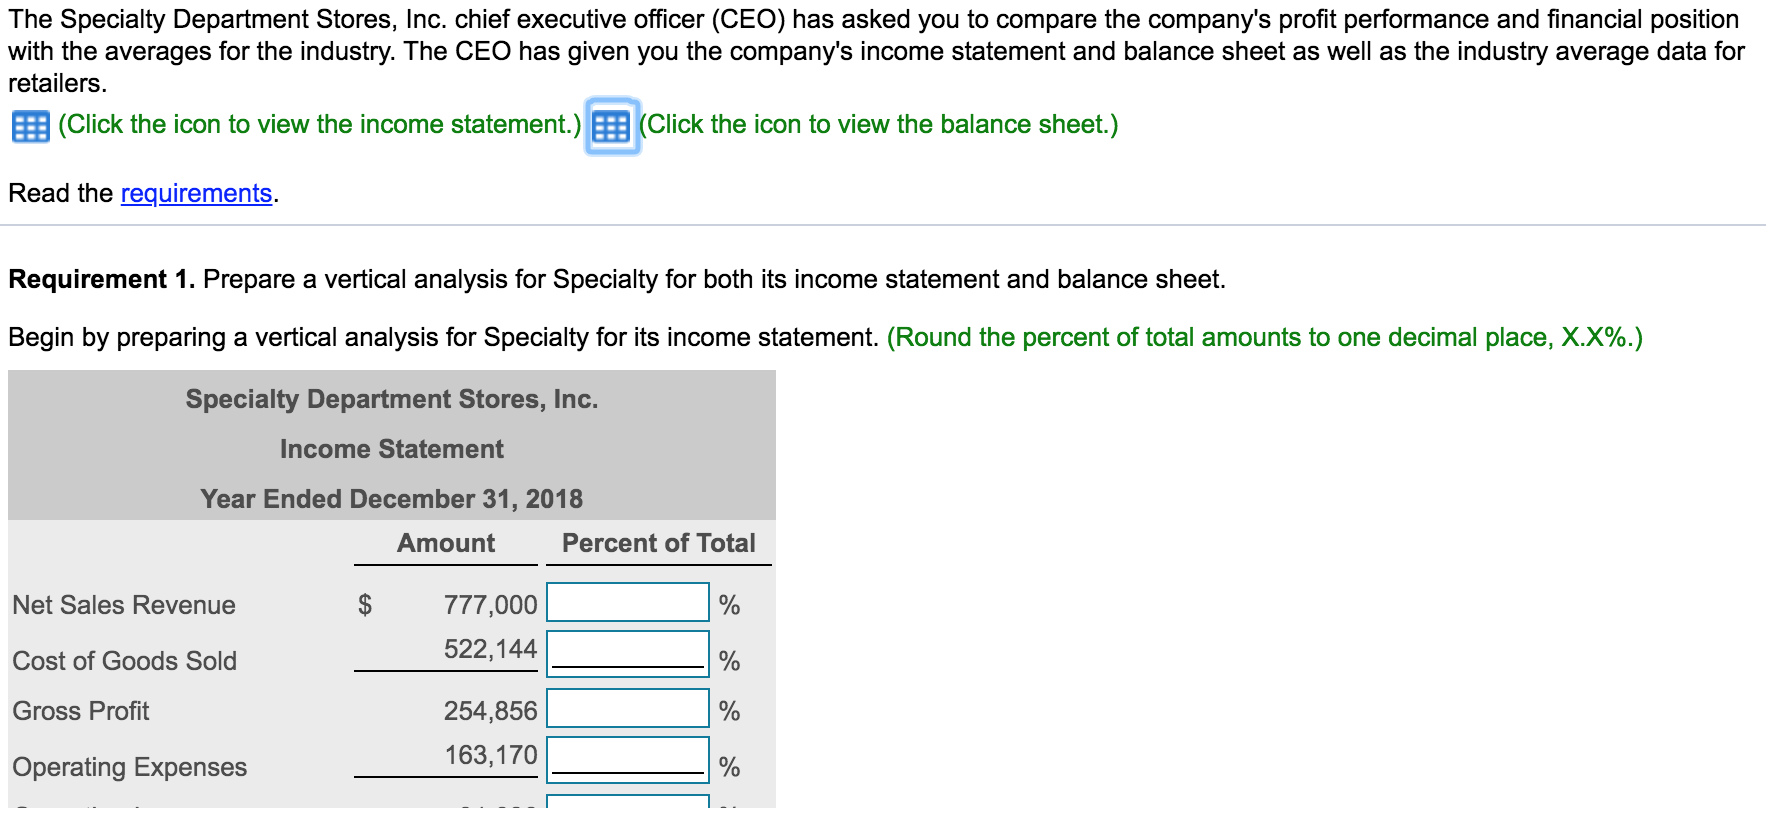
Task: Click Cost of Goods Sold percent input box
Action: tap(626, 651)
